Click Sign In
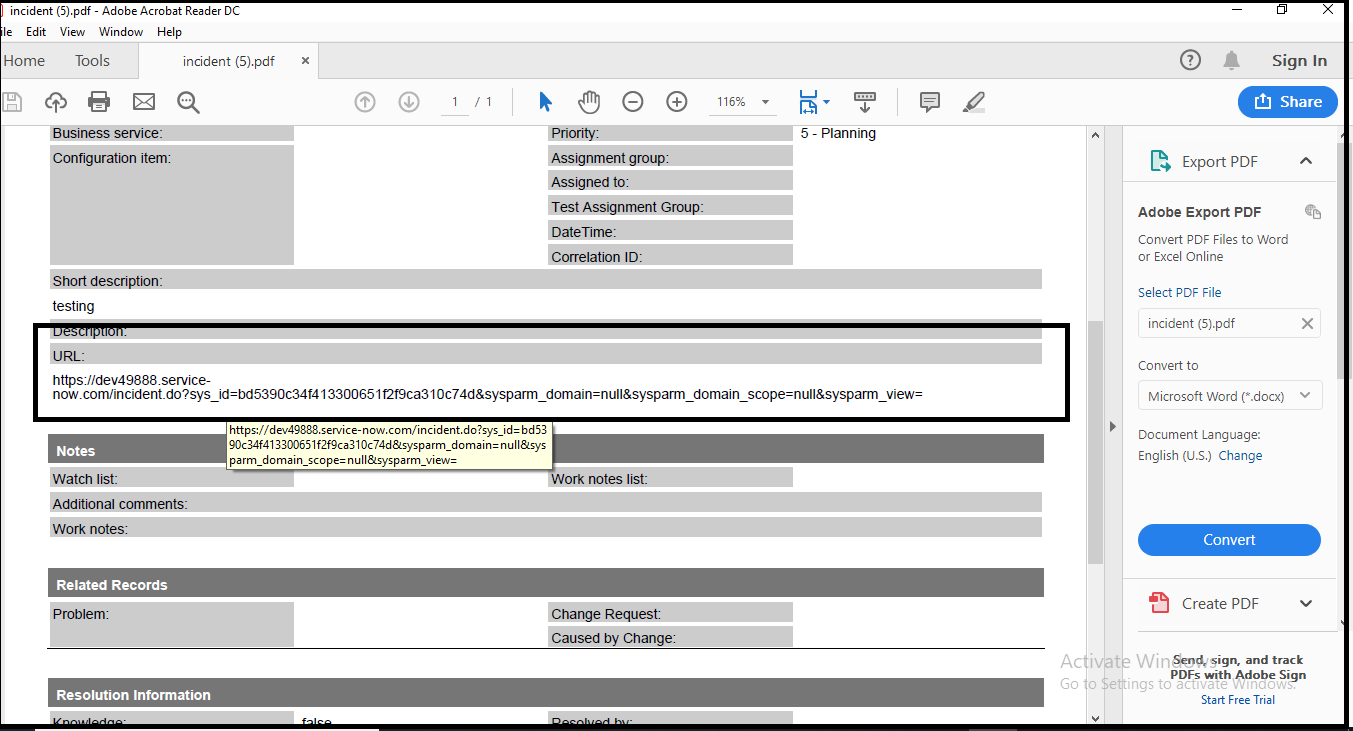 1299,60
